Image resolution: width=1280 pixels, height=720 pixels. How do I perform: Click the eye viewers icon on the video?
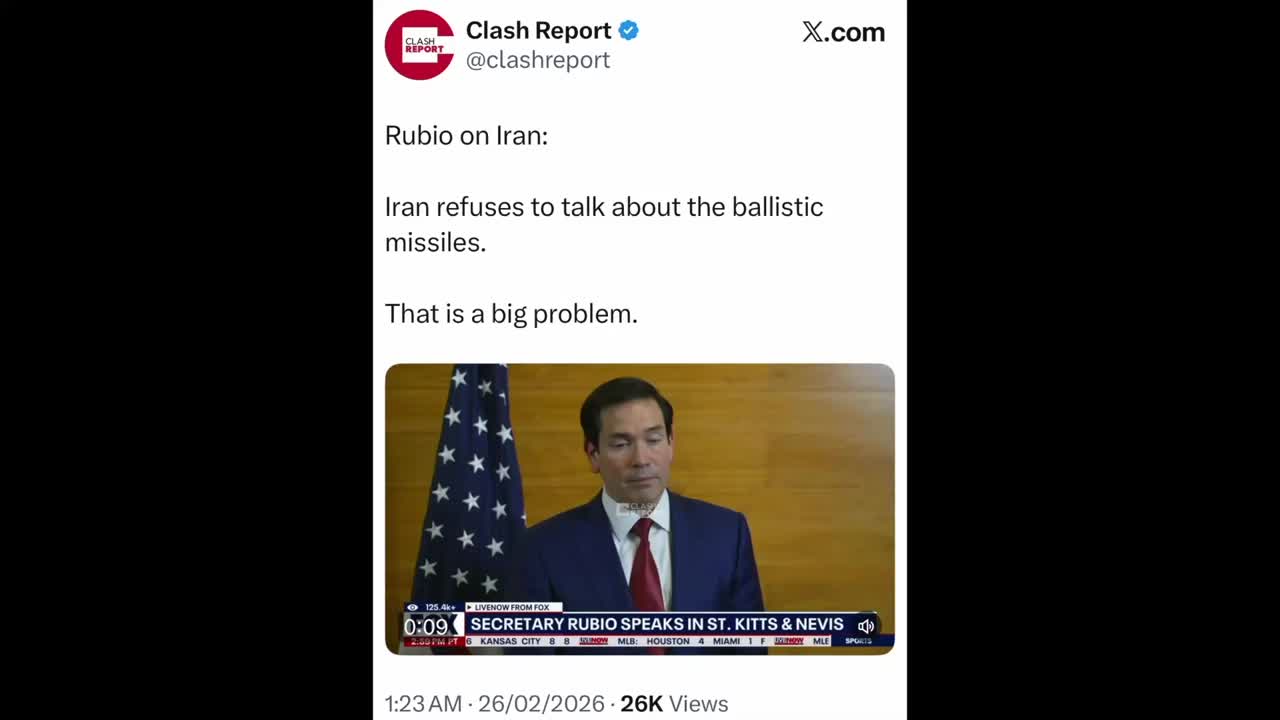tap(412, 607)
